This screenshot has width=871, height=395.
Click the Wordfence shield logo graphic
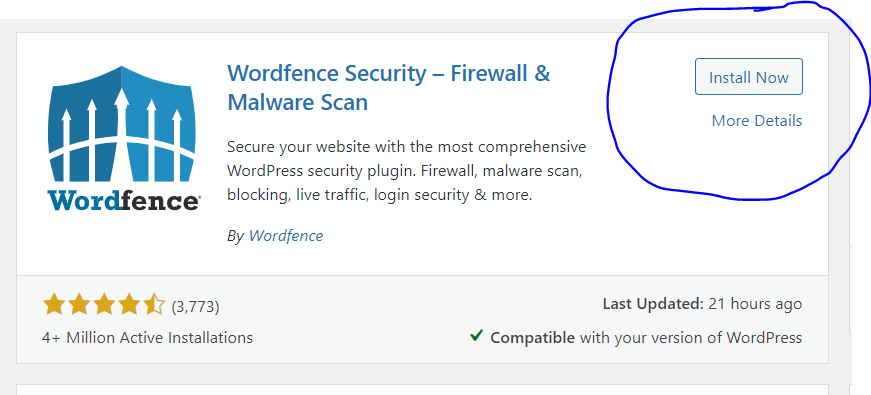click(122, 124)
